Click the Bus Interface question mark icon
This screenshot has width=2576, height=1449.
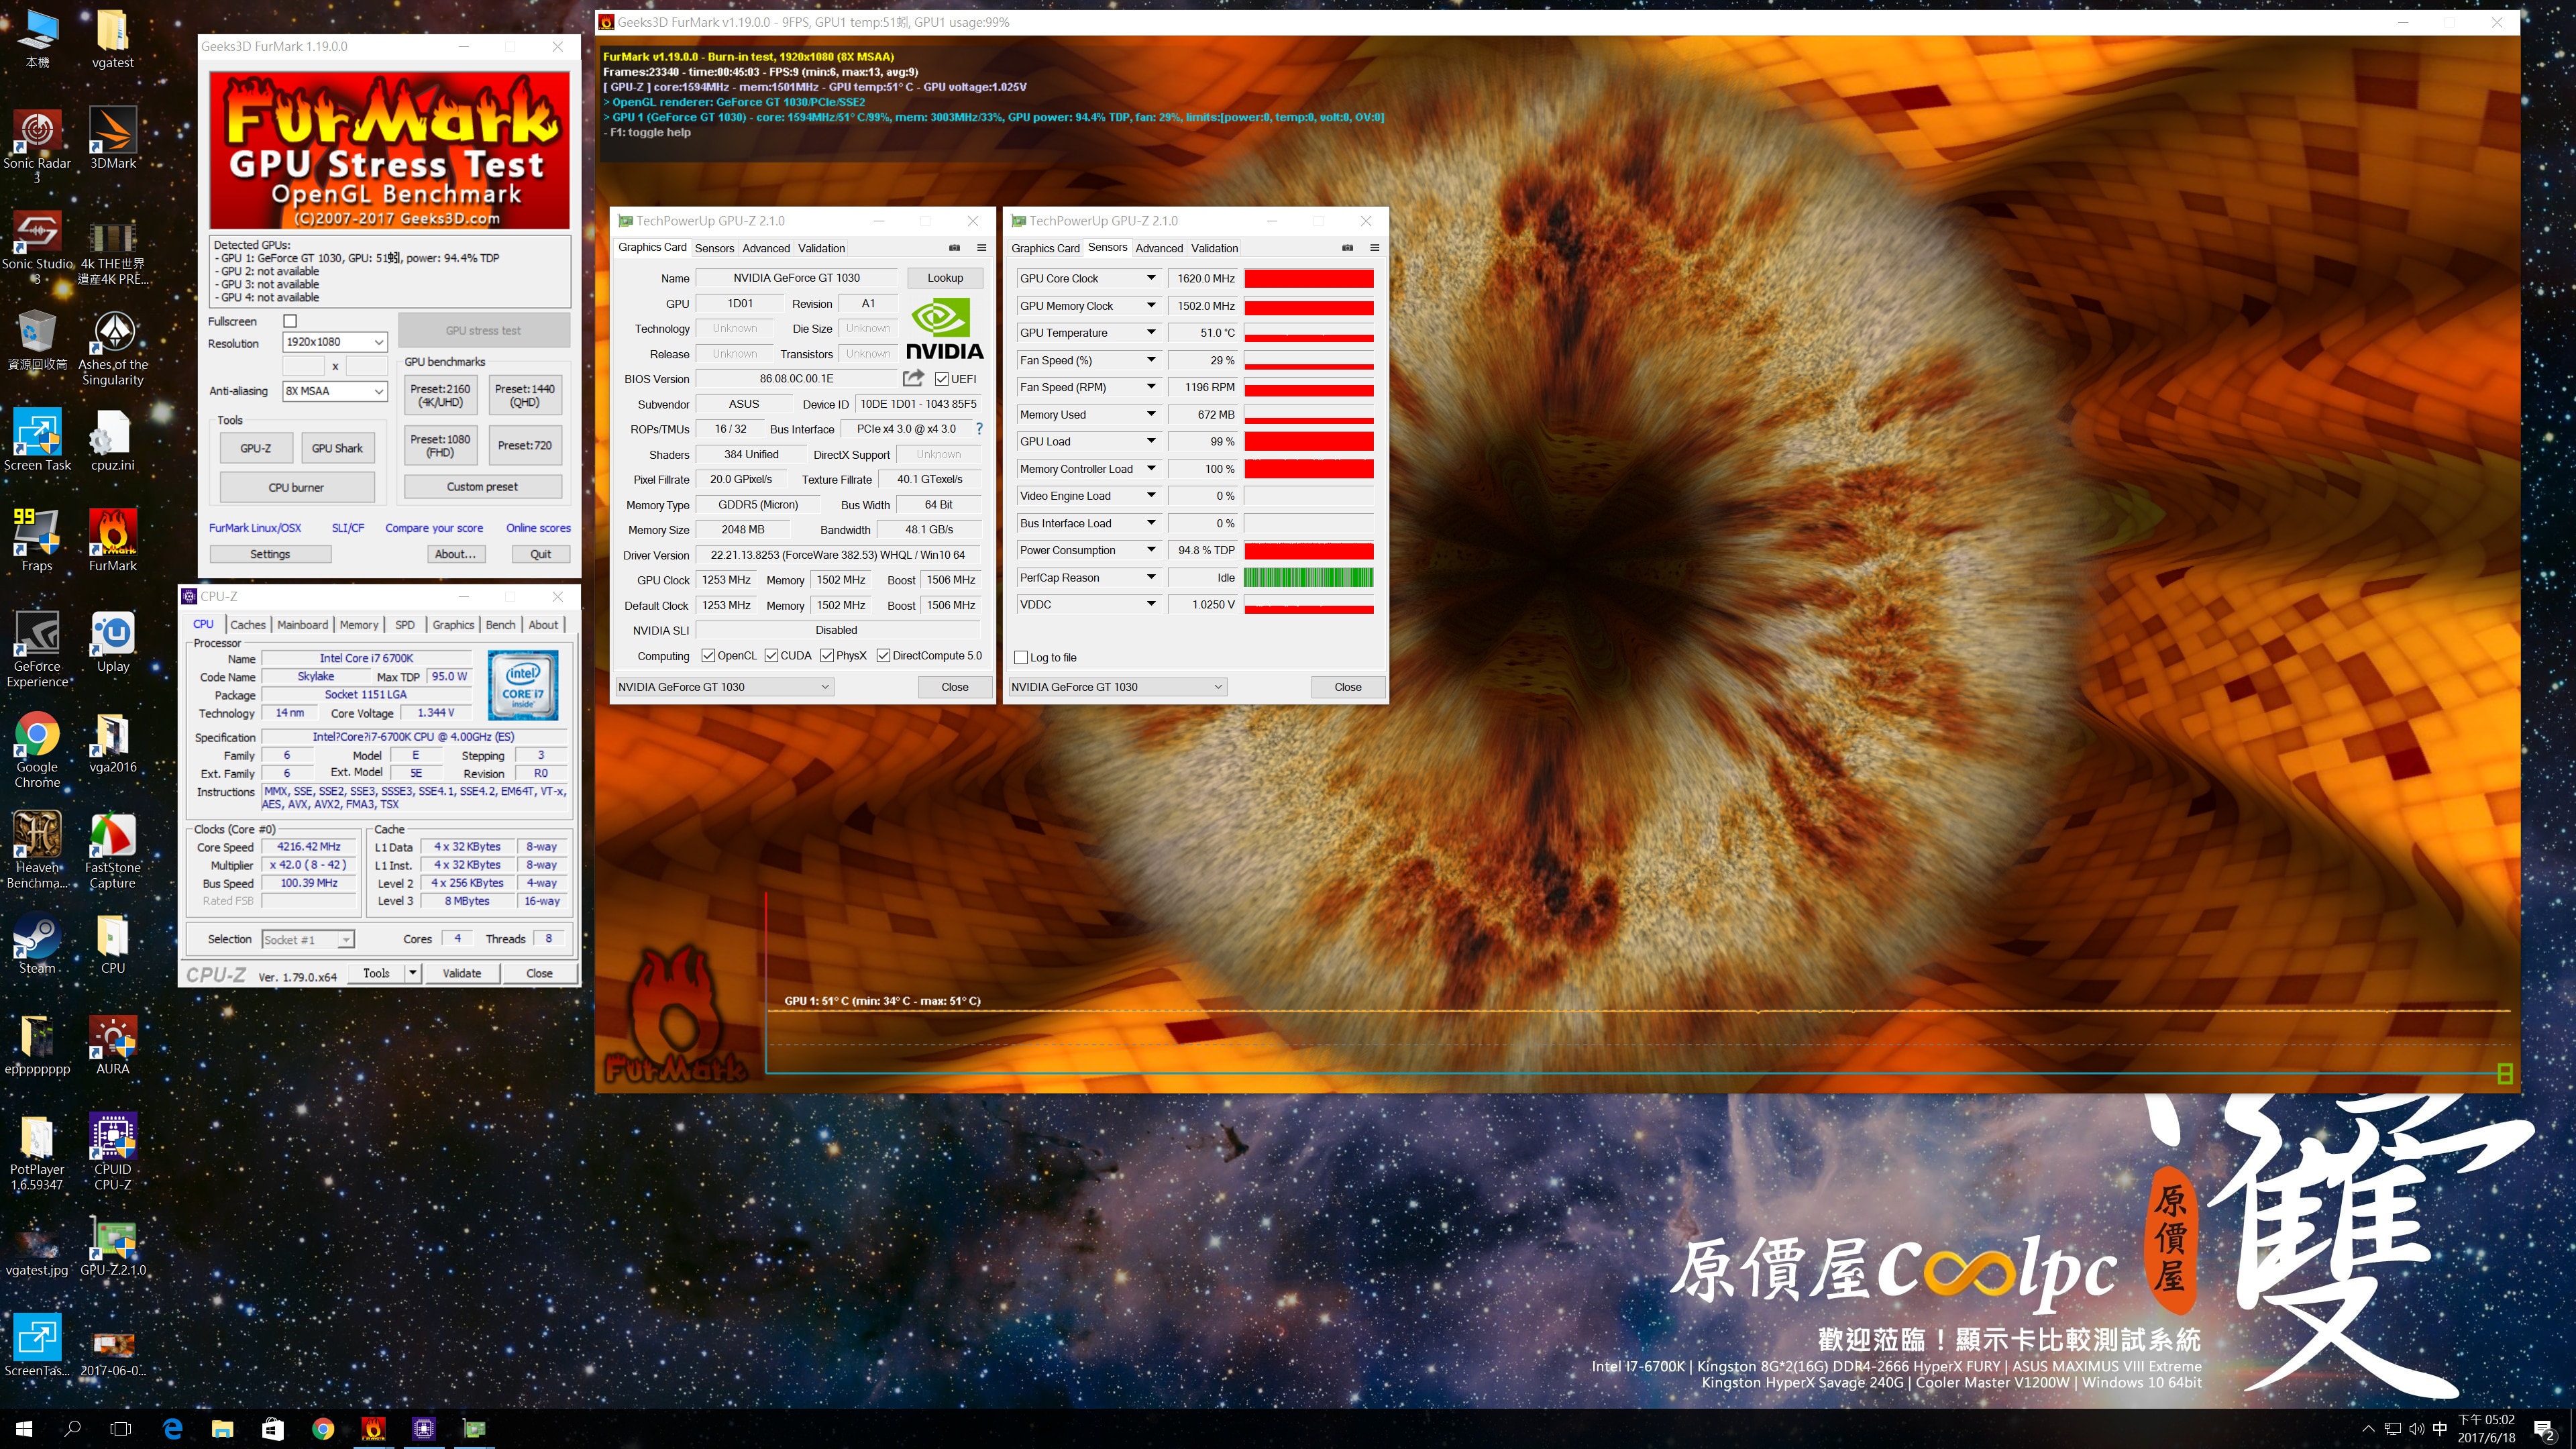click(x=979, y=429)
